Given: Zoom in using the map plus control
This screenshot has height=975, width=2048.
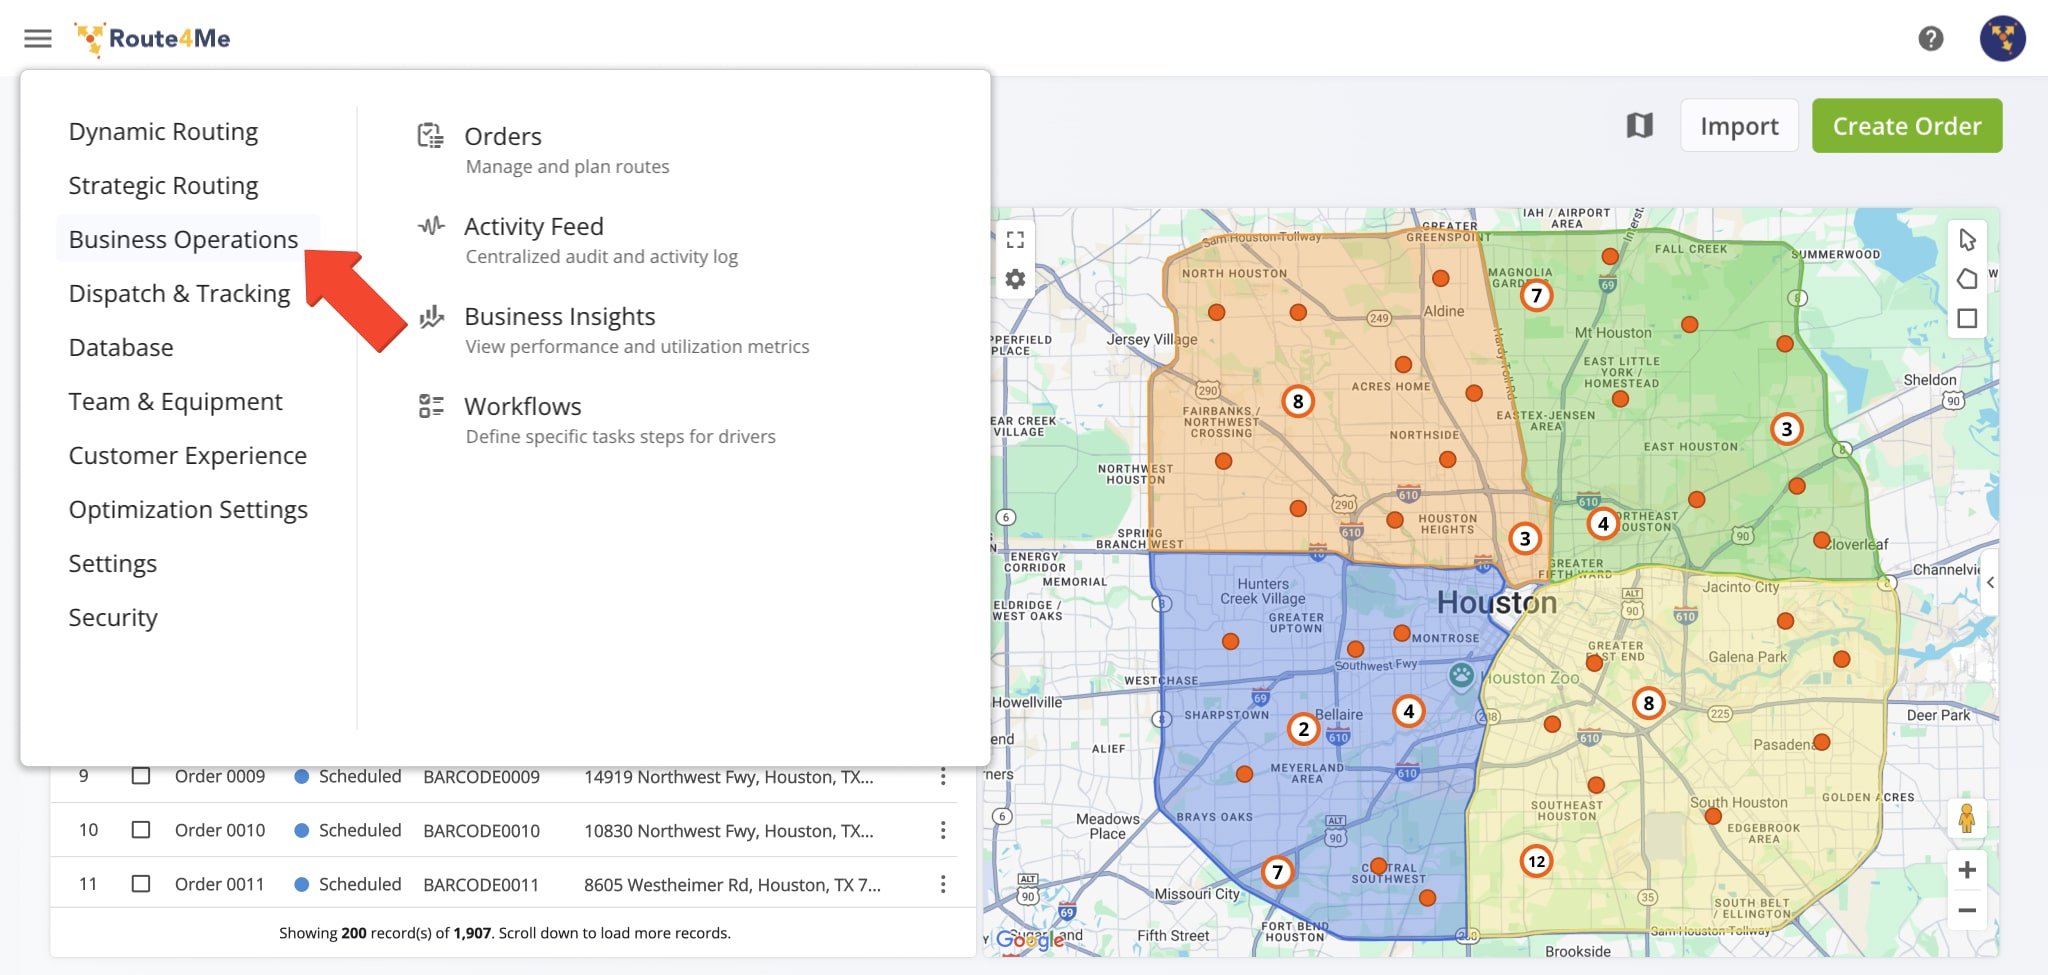Looking at the screenshot, I should (x=1968, y=869).
